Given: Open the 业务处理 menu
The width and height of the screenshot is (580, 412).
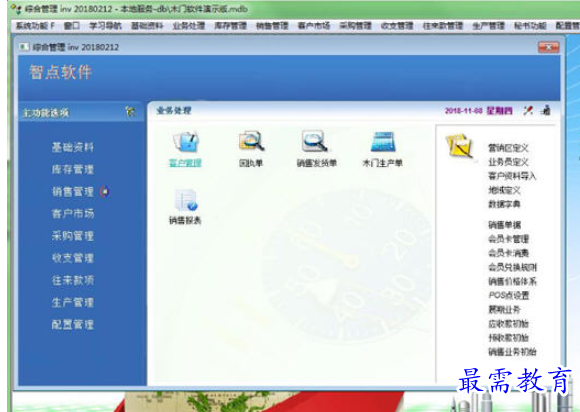Looking at the screenshot, I should point(189,26).
